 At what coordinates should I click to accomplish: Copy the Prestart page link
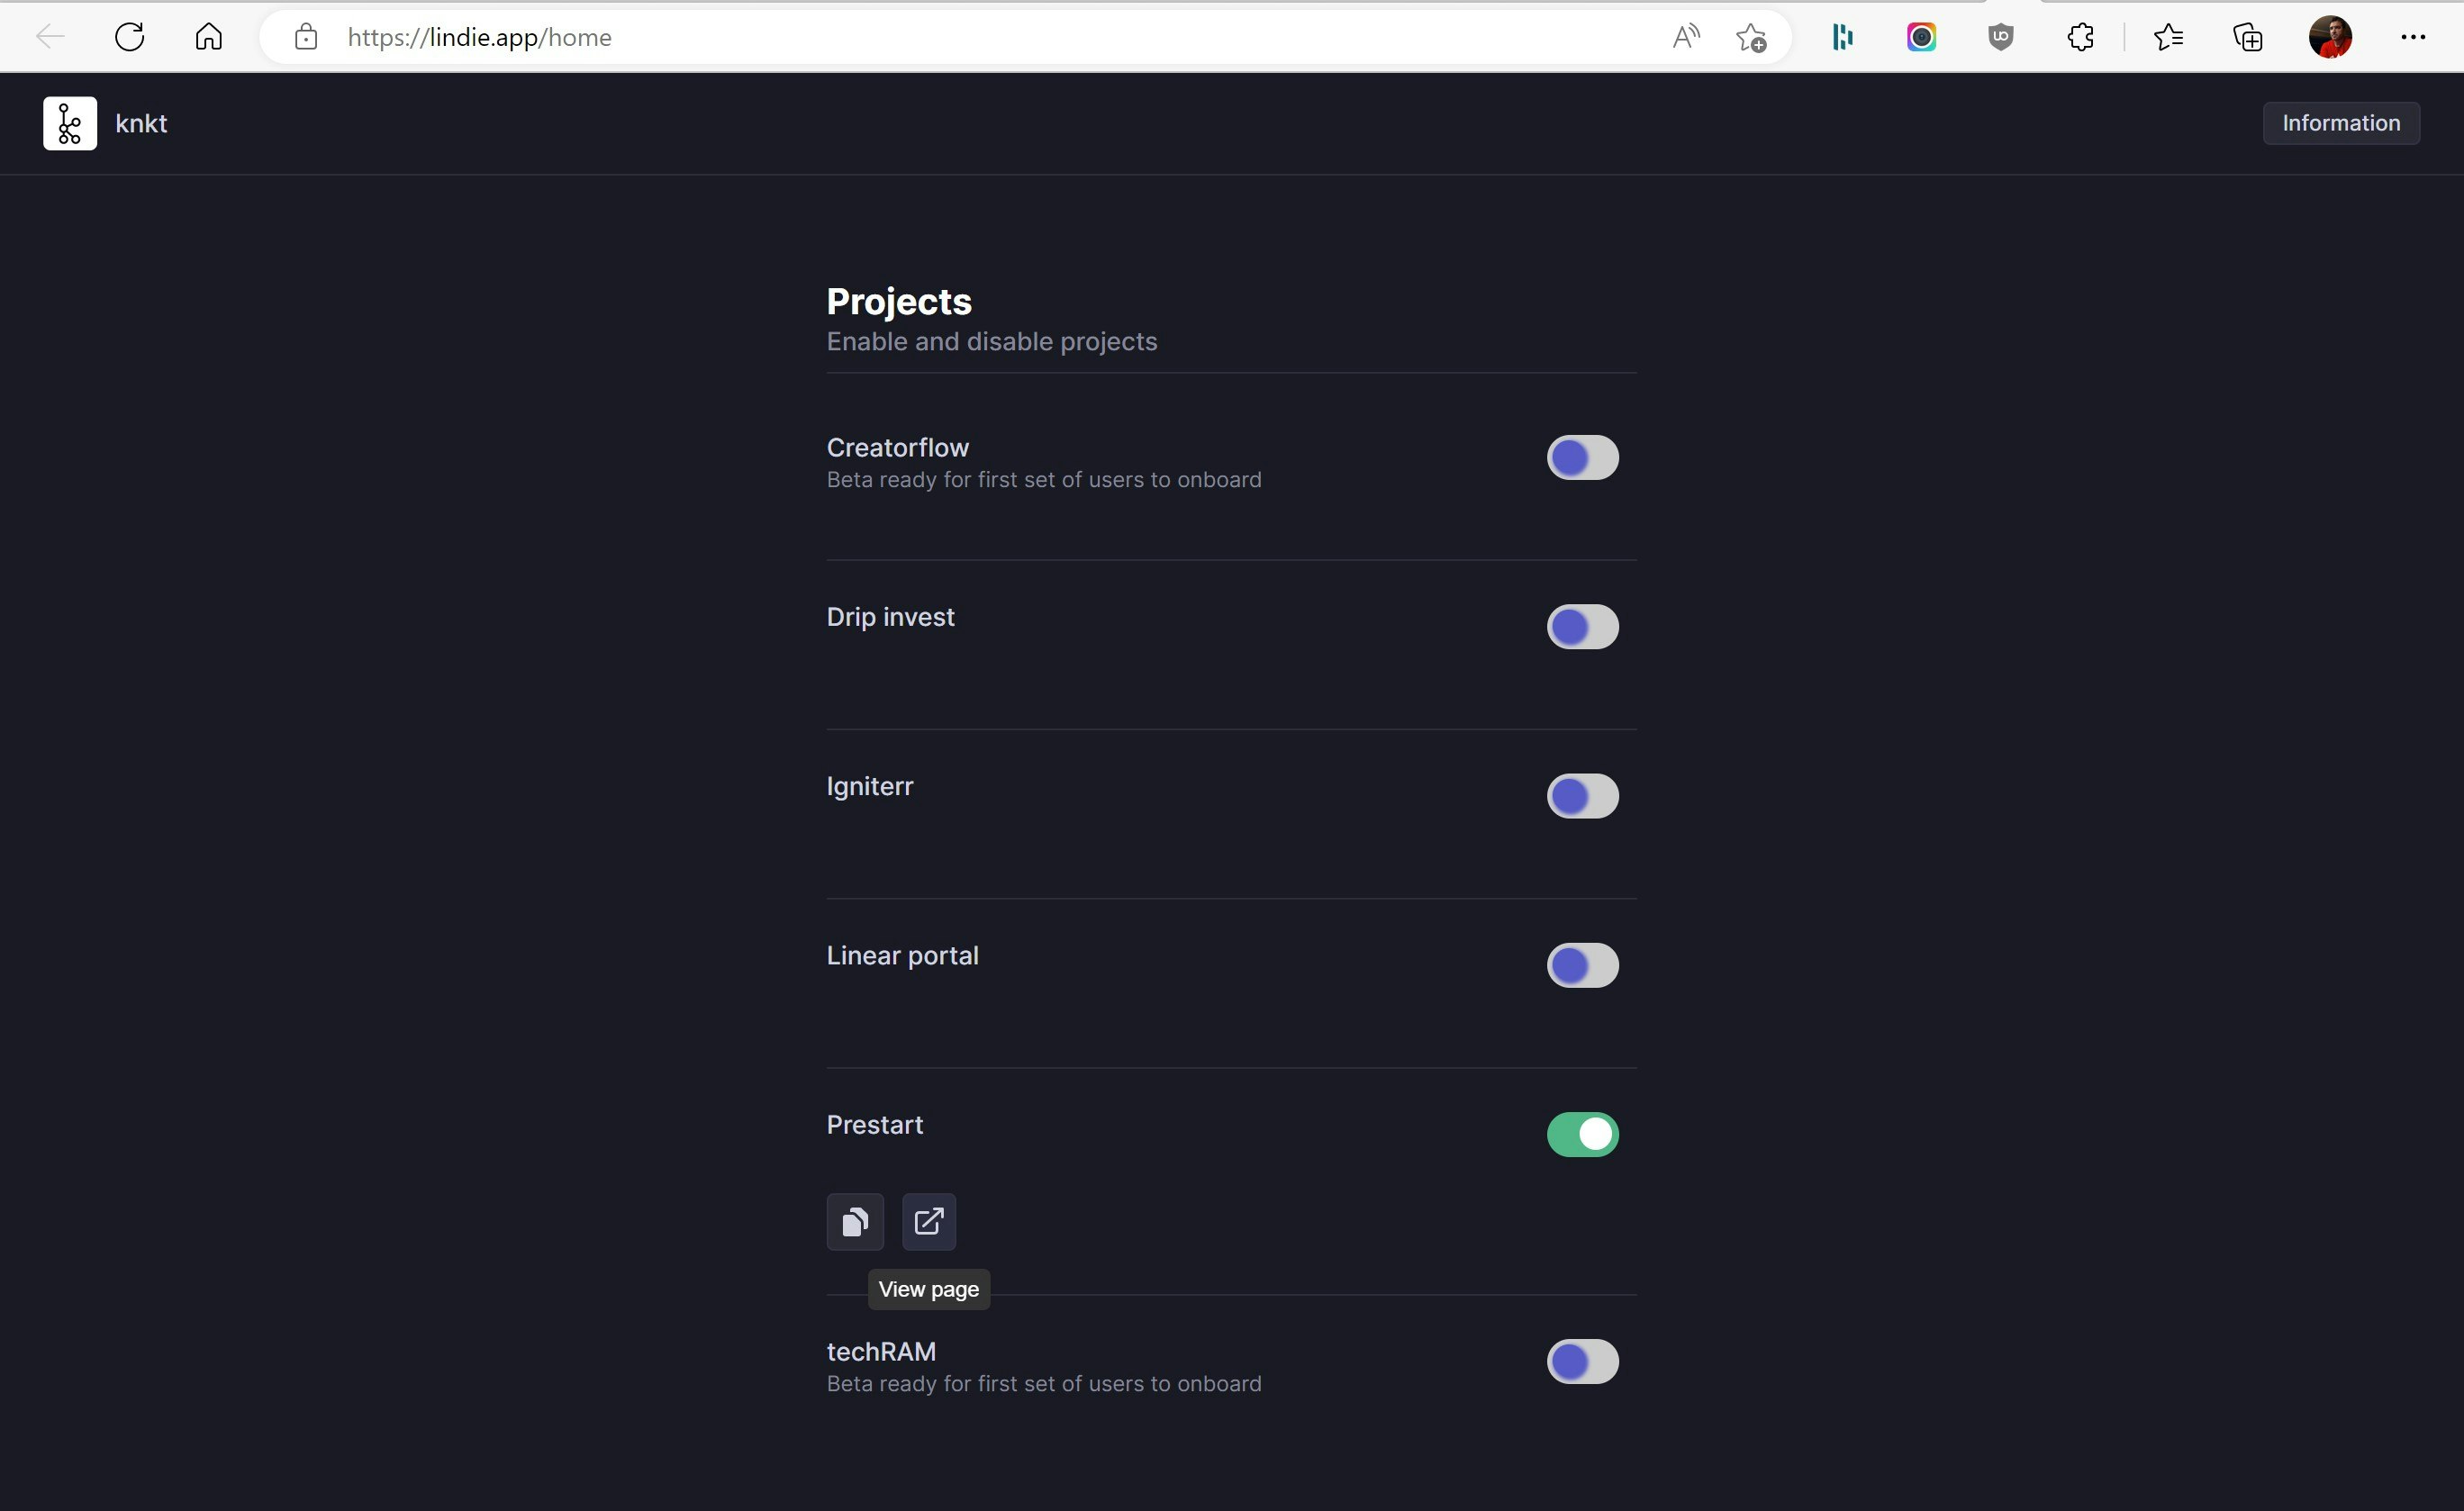tap(855, 1221)
